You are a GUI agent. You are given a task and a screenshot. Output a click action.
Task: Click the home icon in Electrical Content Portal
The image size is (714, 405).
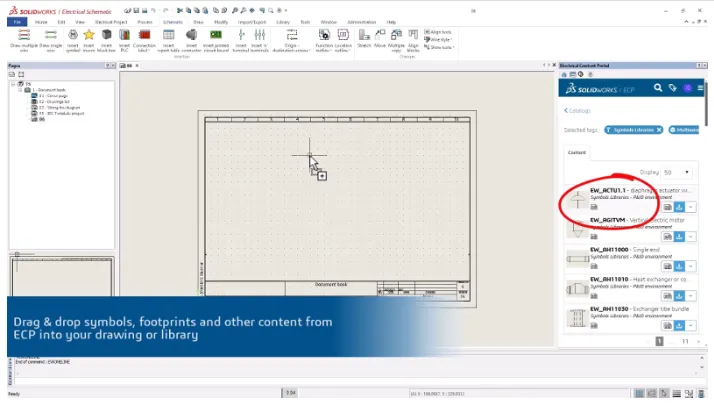tap(564, 74)
